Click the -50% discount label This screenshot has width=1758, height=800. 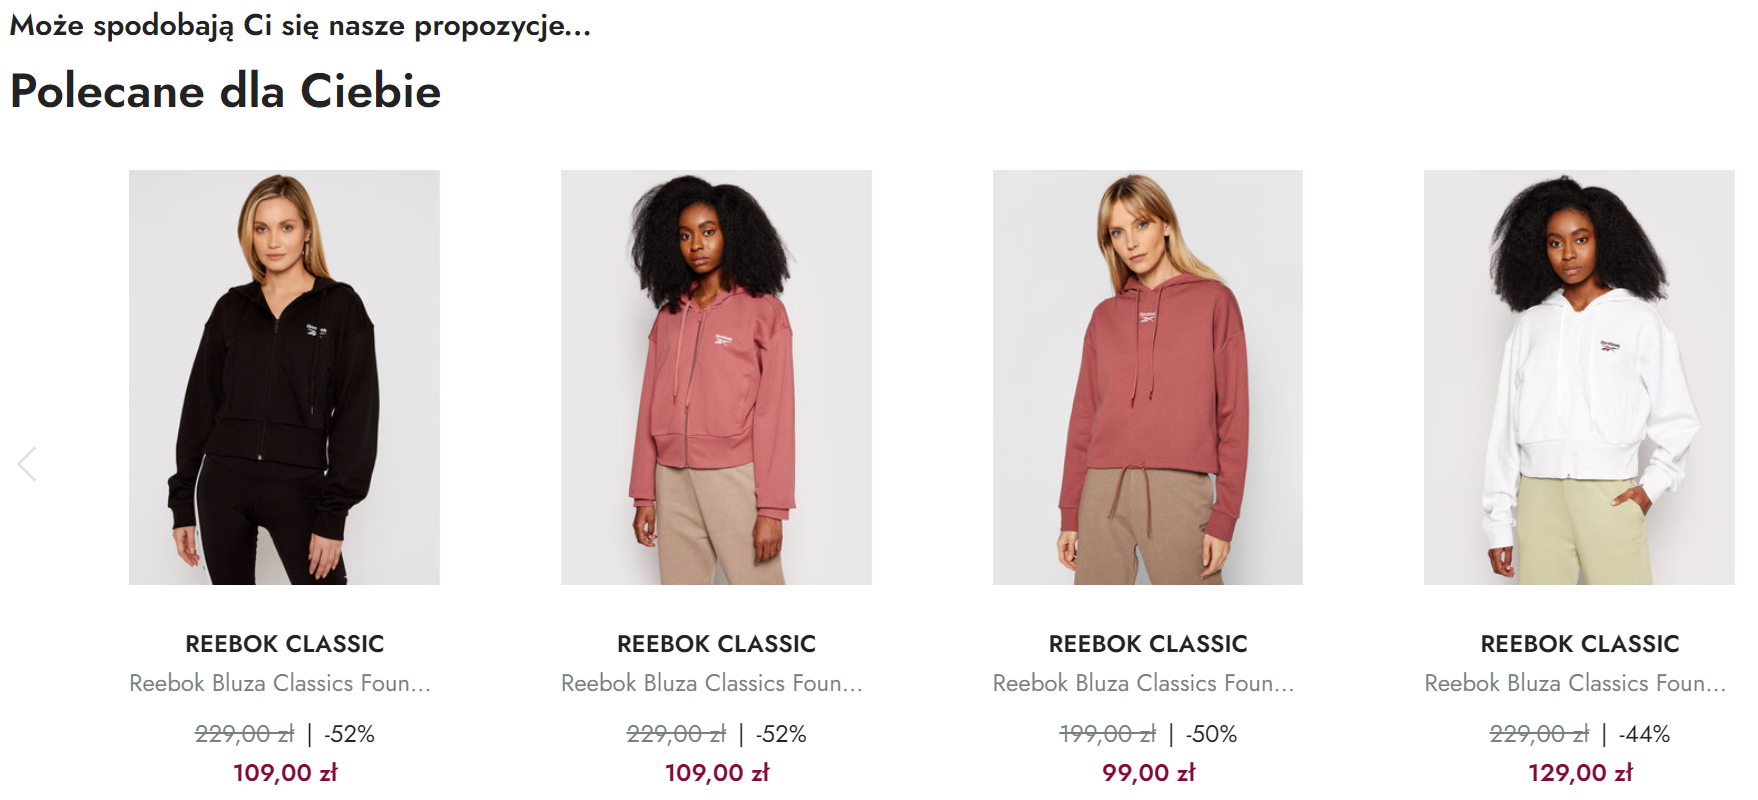1212,735
